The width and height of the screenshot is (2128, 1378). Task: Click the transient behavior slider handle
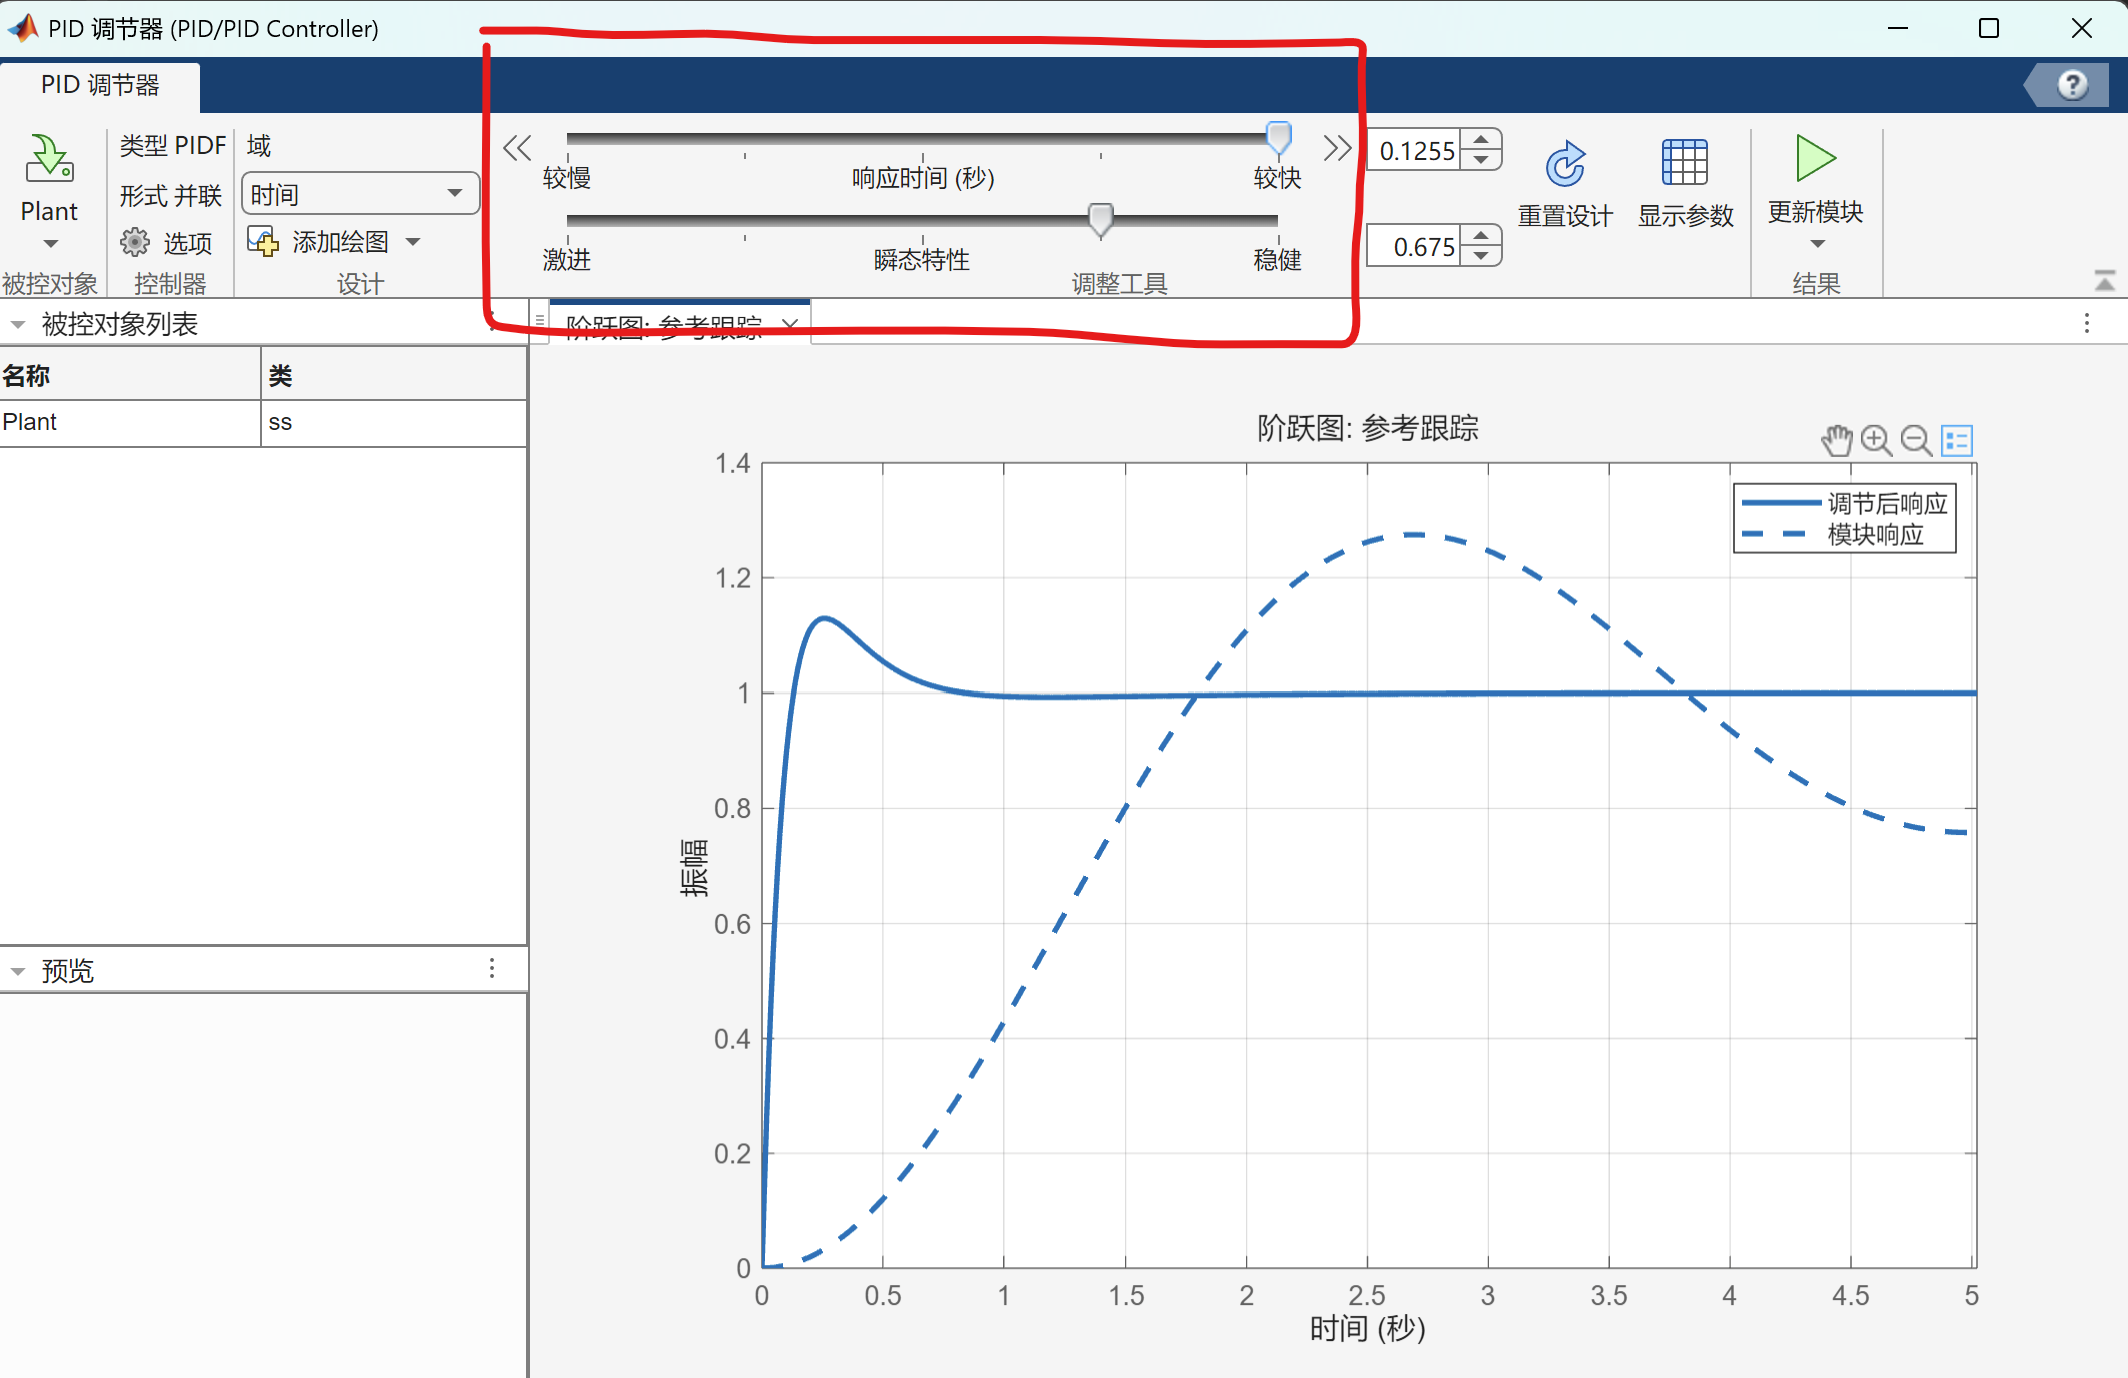[x=1100, y=219]
